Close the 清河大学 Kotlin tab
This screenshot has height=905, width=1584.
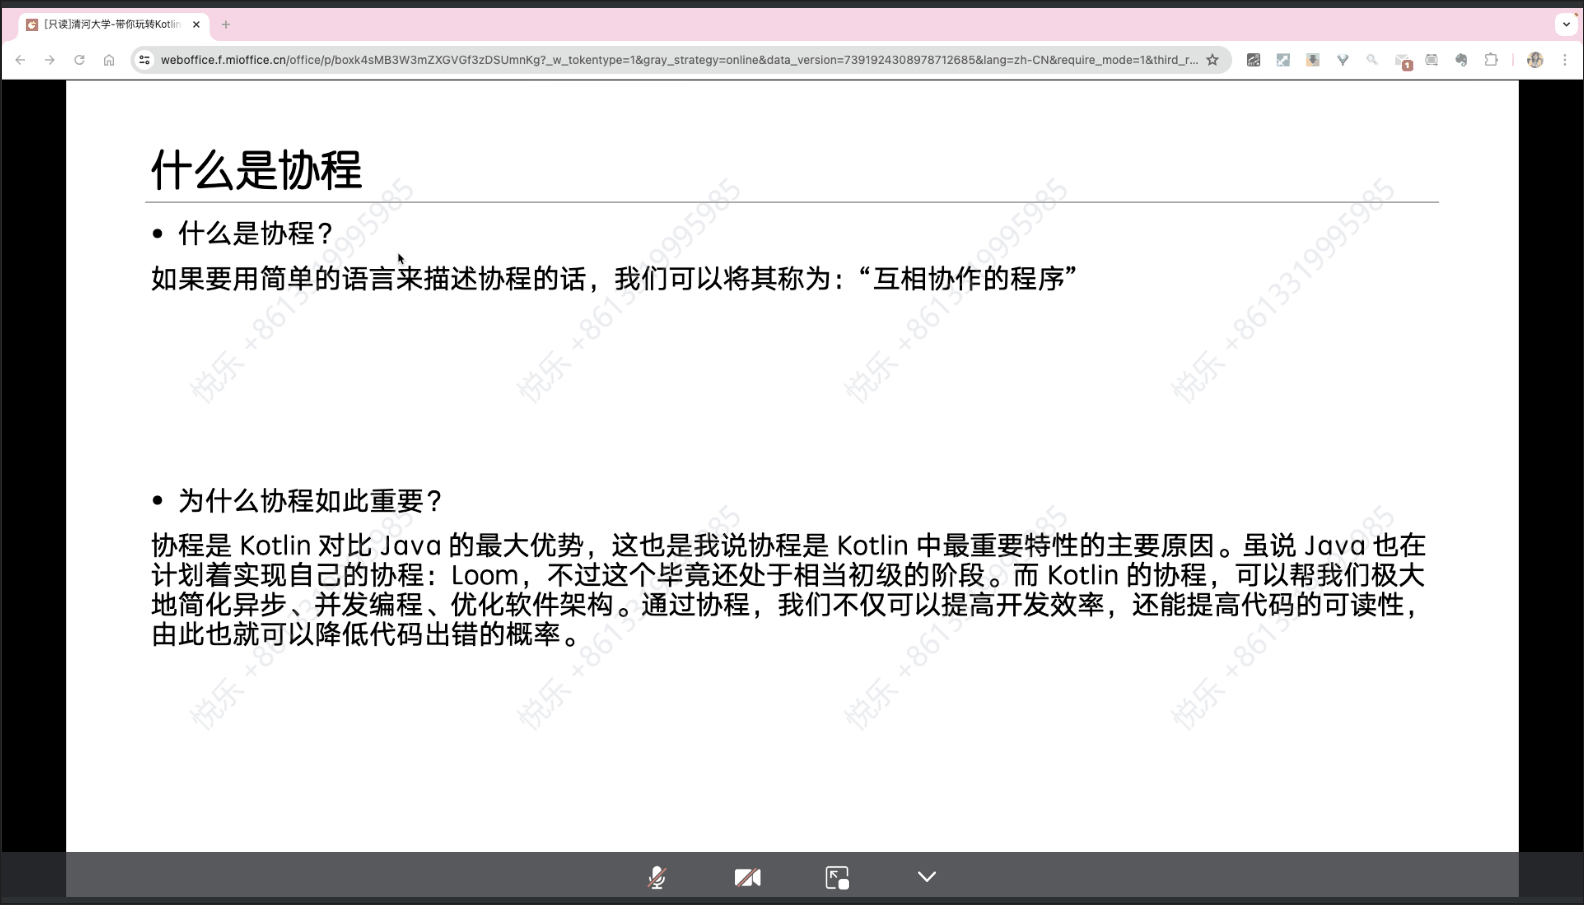(x=196, y=24)
